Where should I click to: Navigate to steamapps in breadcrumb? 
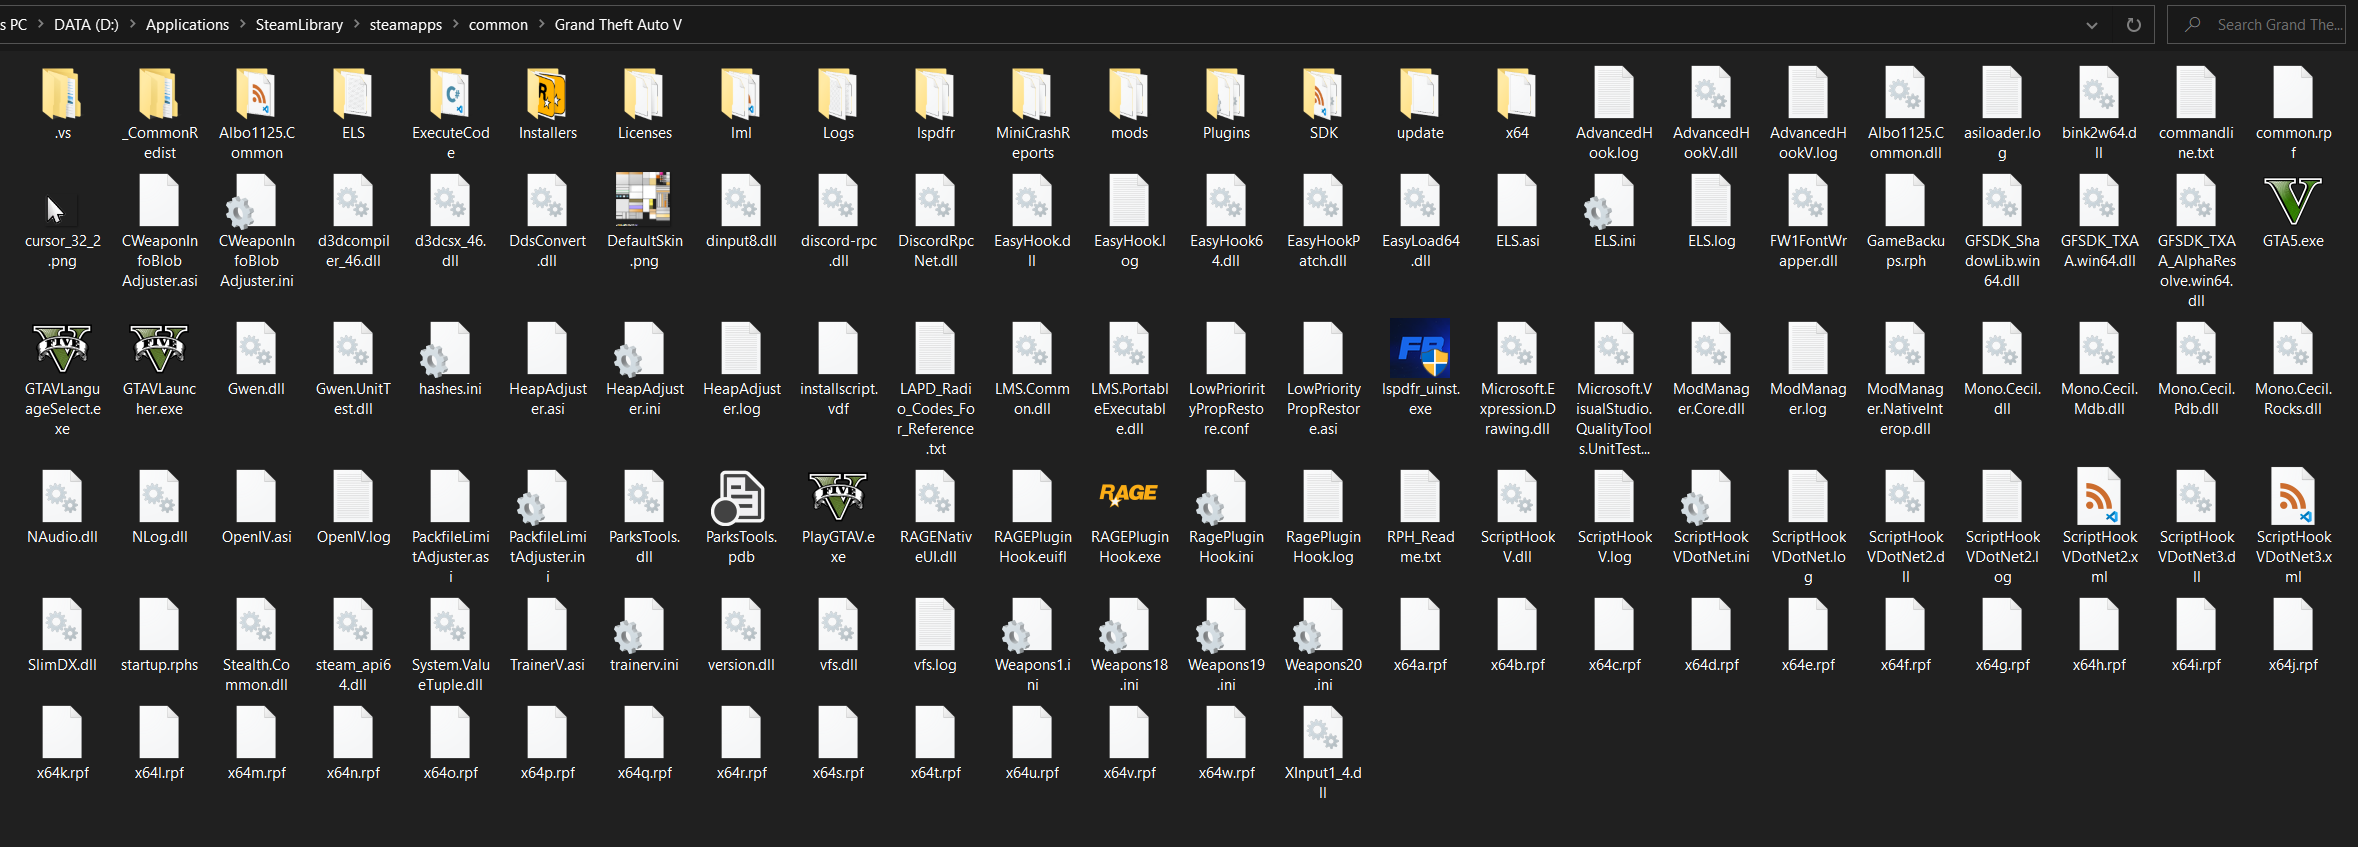405,24
